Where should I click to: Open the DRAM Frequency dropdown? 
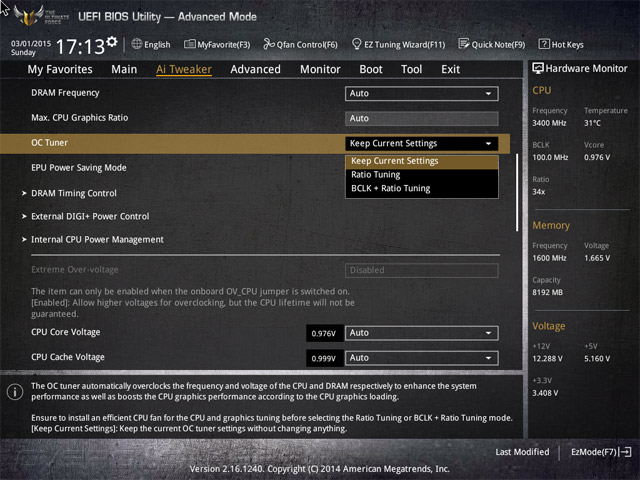(422, 93)
